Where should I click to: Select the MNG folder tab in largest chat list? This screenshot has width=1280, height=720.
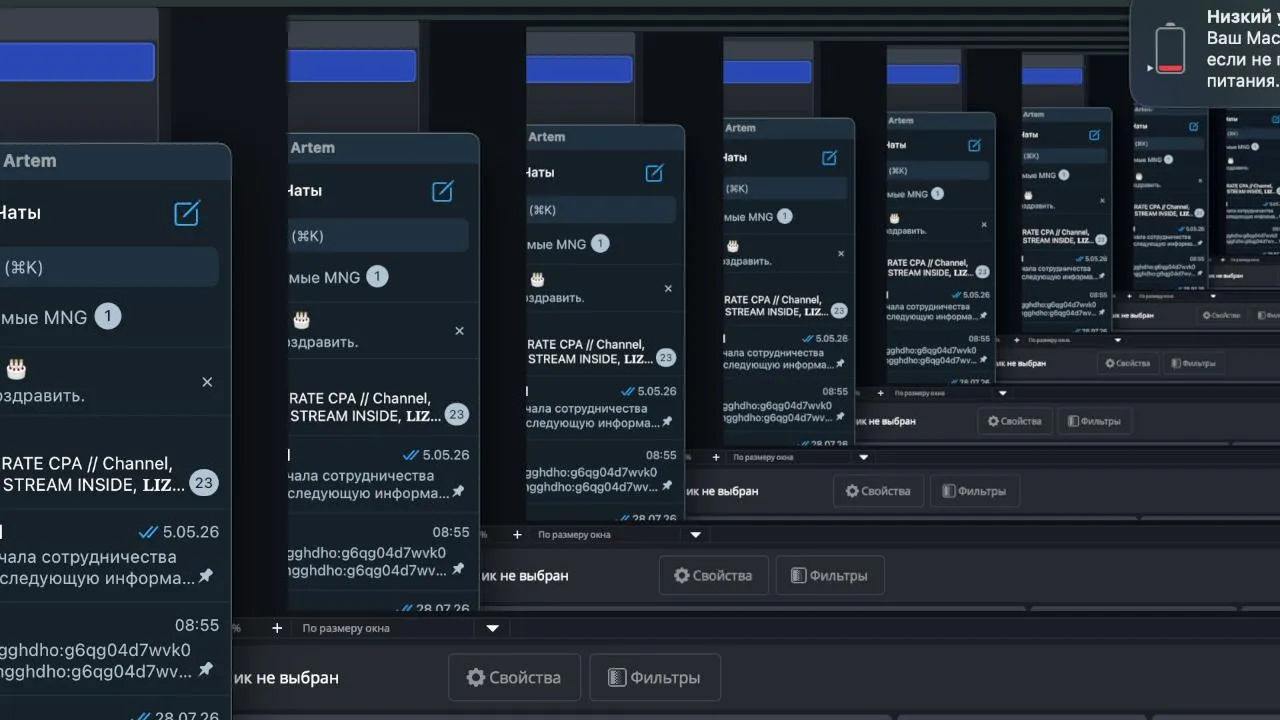coord(60,317)
